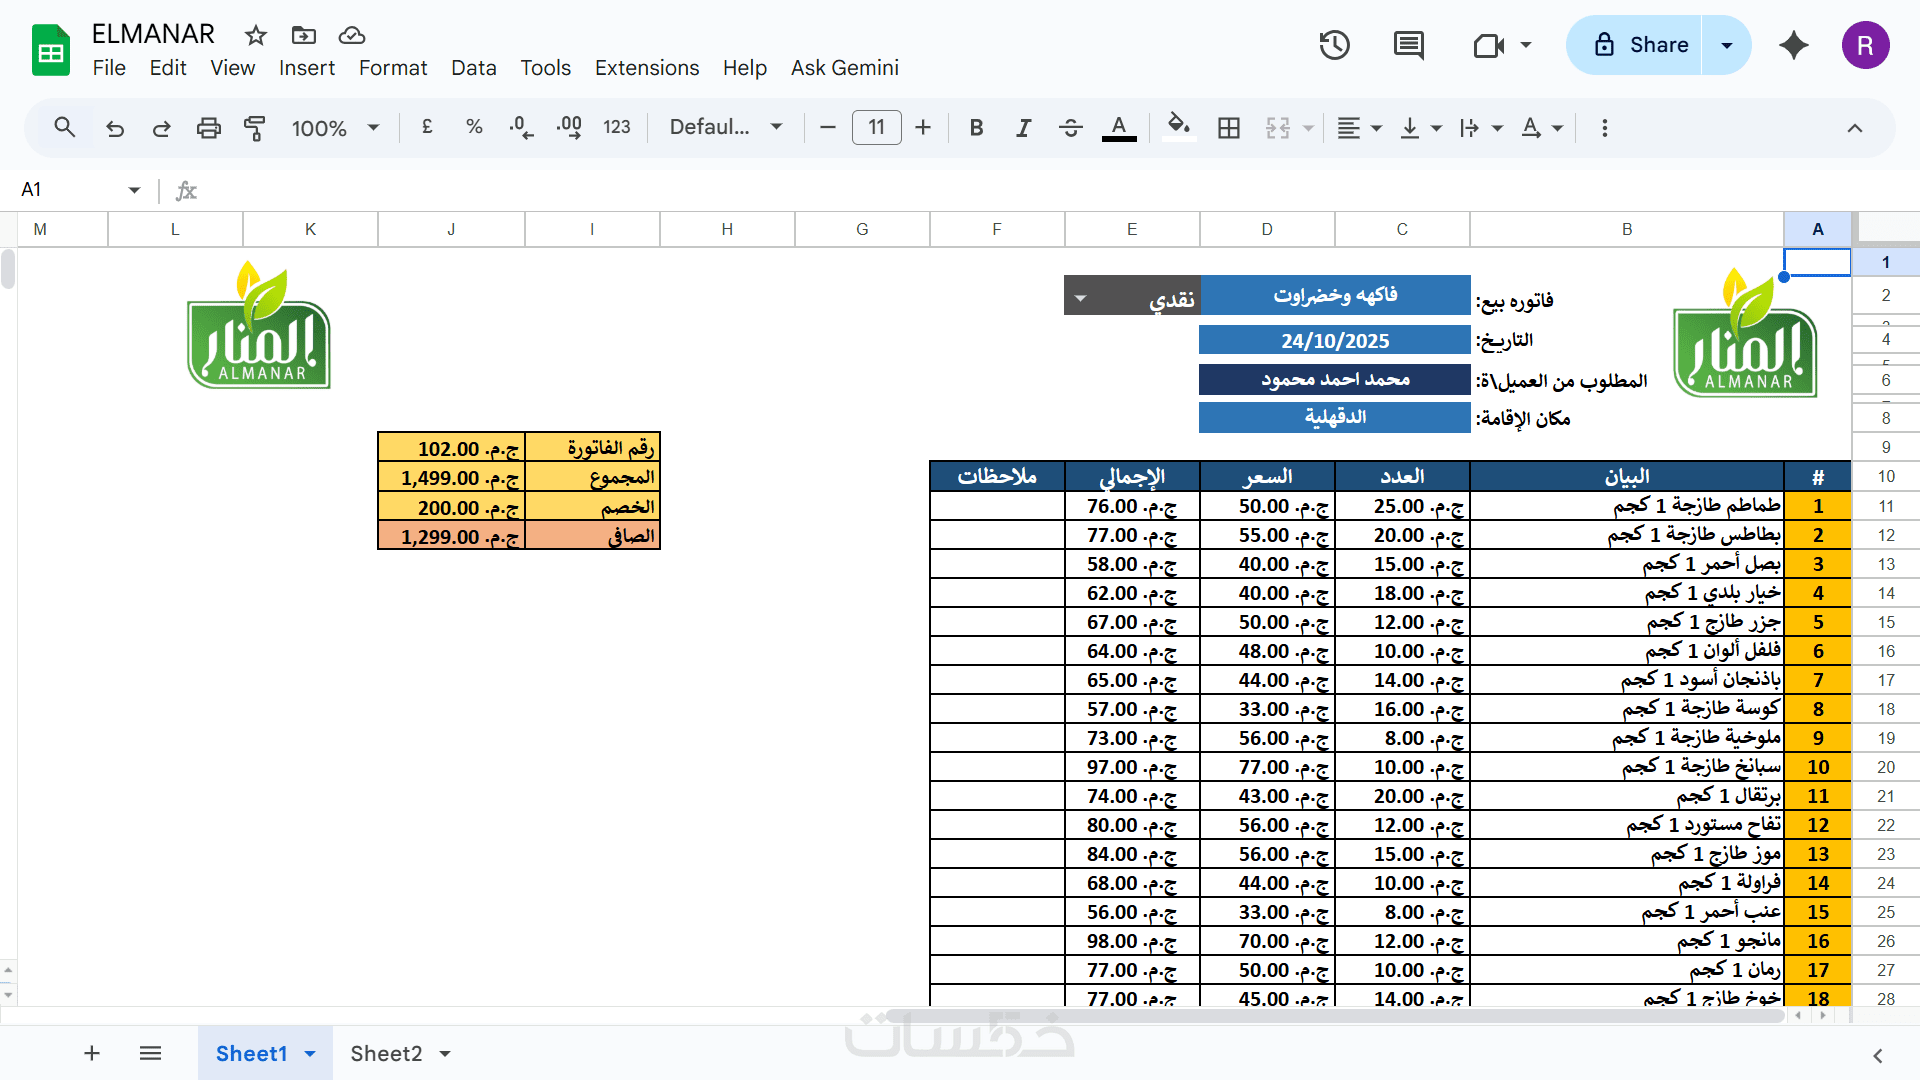Click the Gemini sparkle icon

coord(1794,45)
